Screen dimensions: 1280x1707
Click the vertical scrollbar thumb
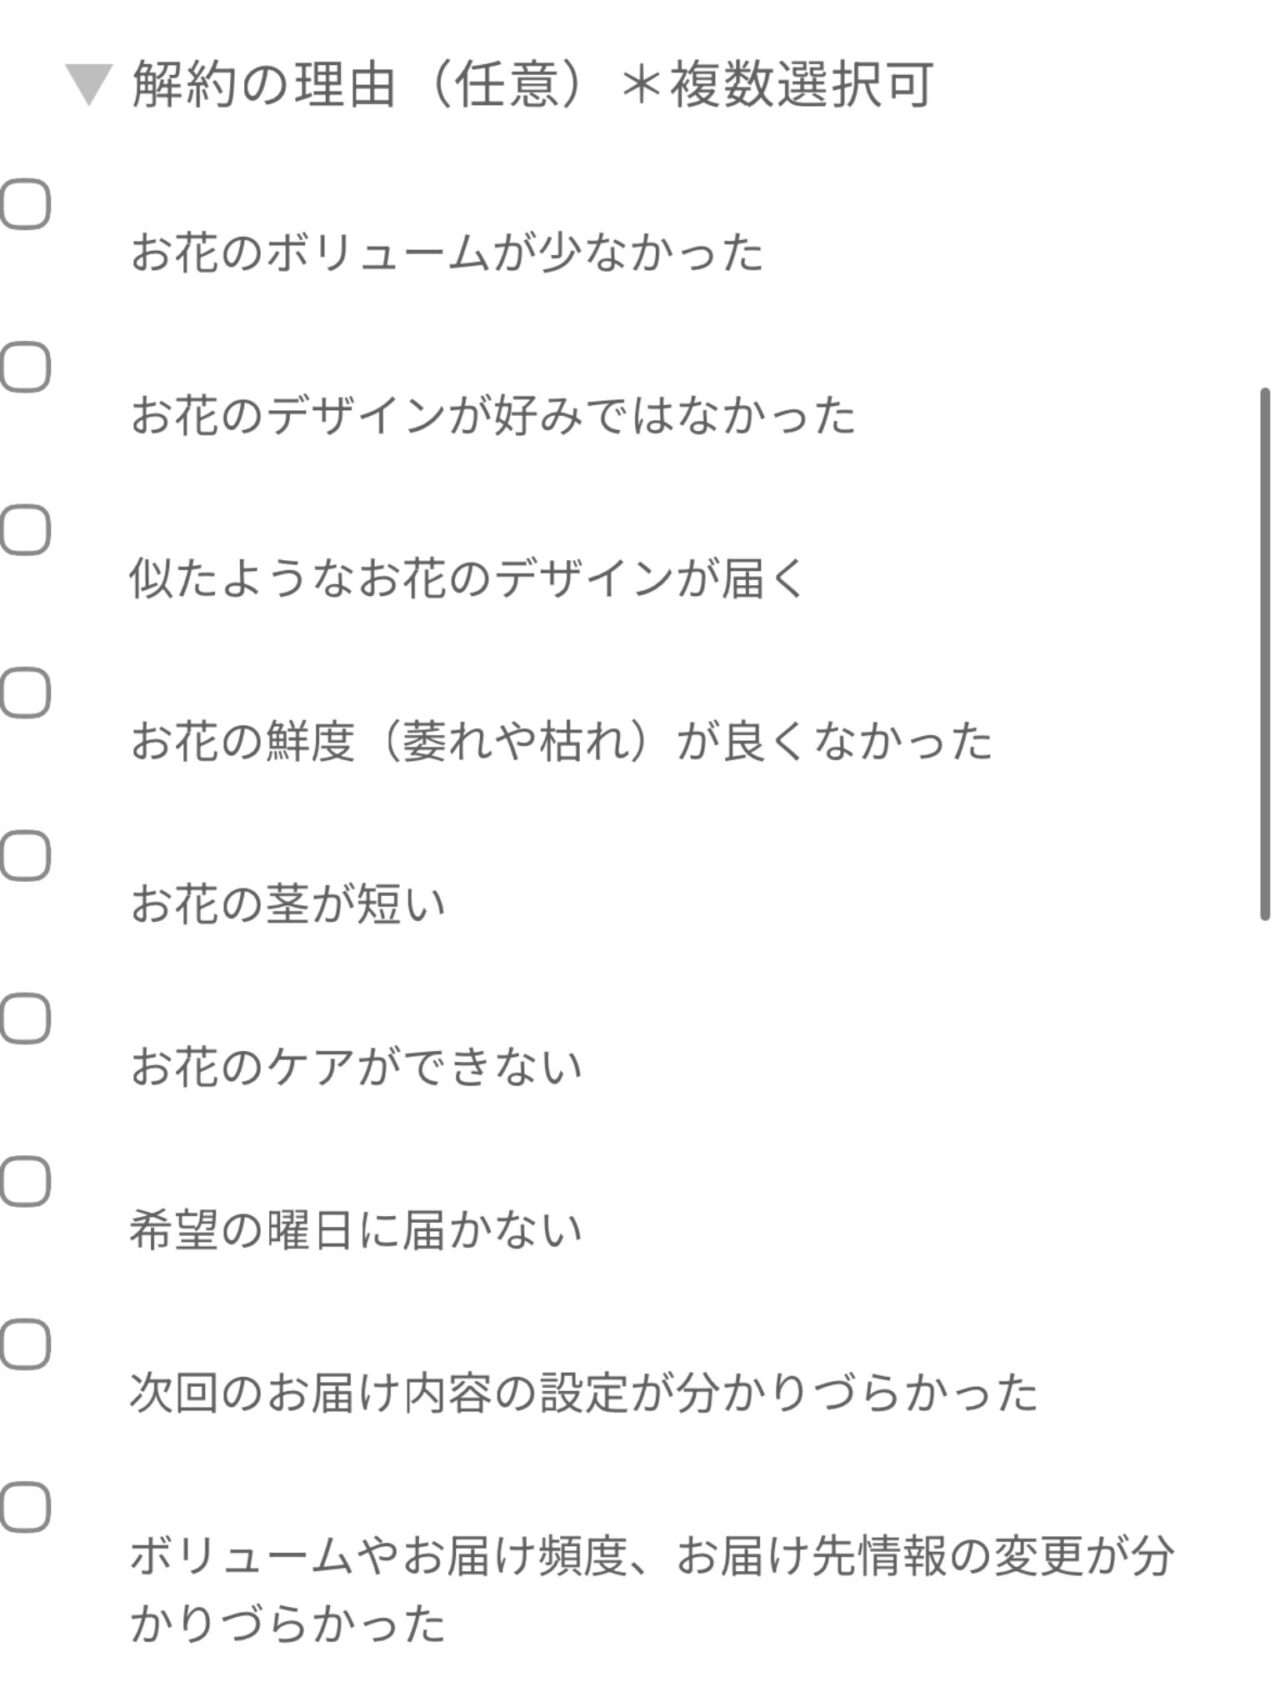coord(1265,655)
